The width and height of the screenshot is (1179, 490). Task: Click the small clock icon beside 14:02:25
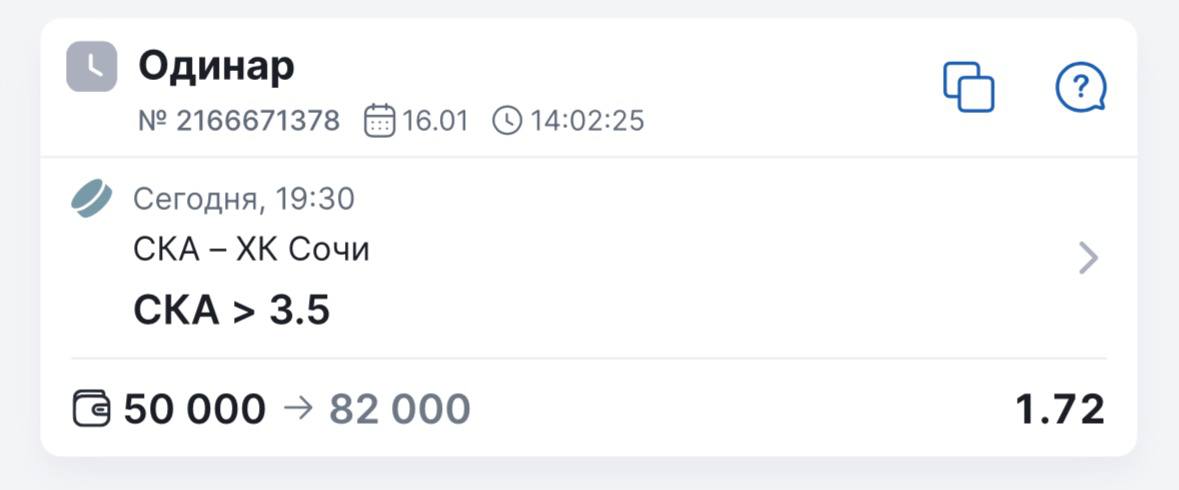507,121
